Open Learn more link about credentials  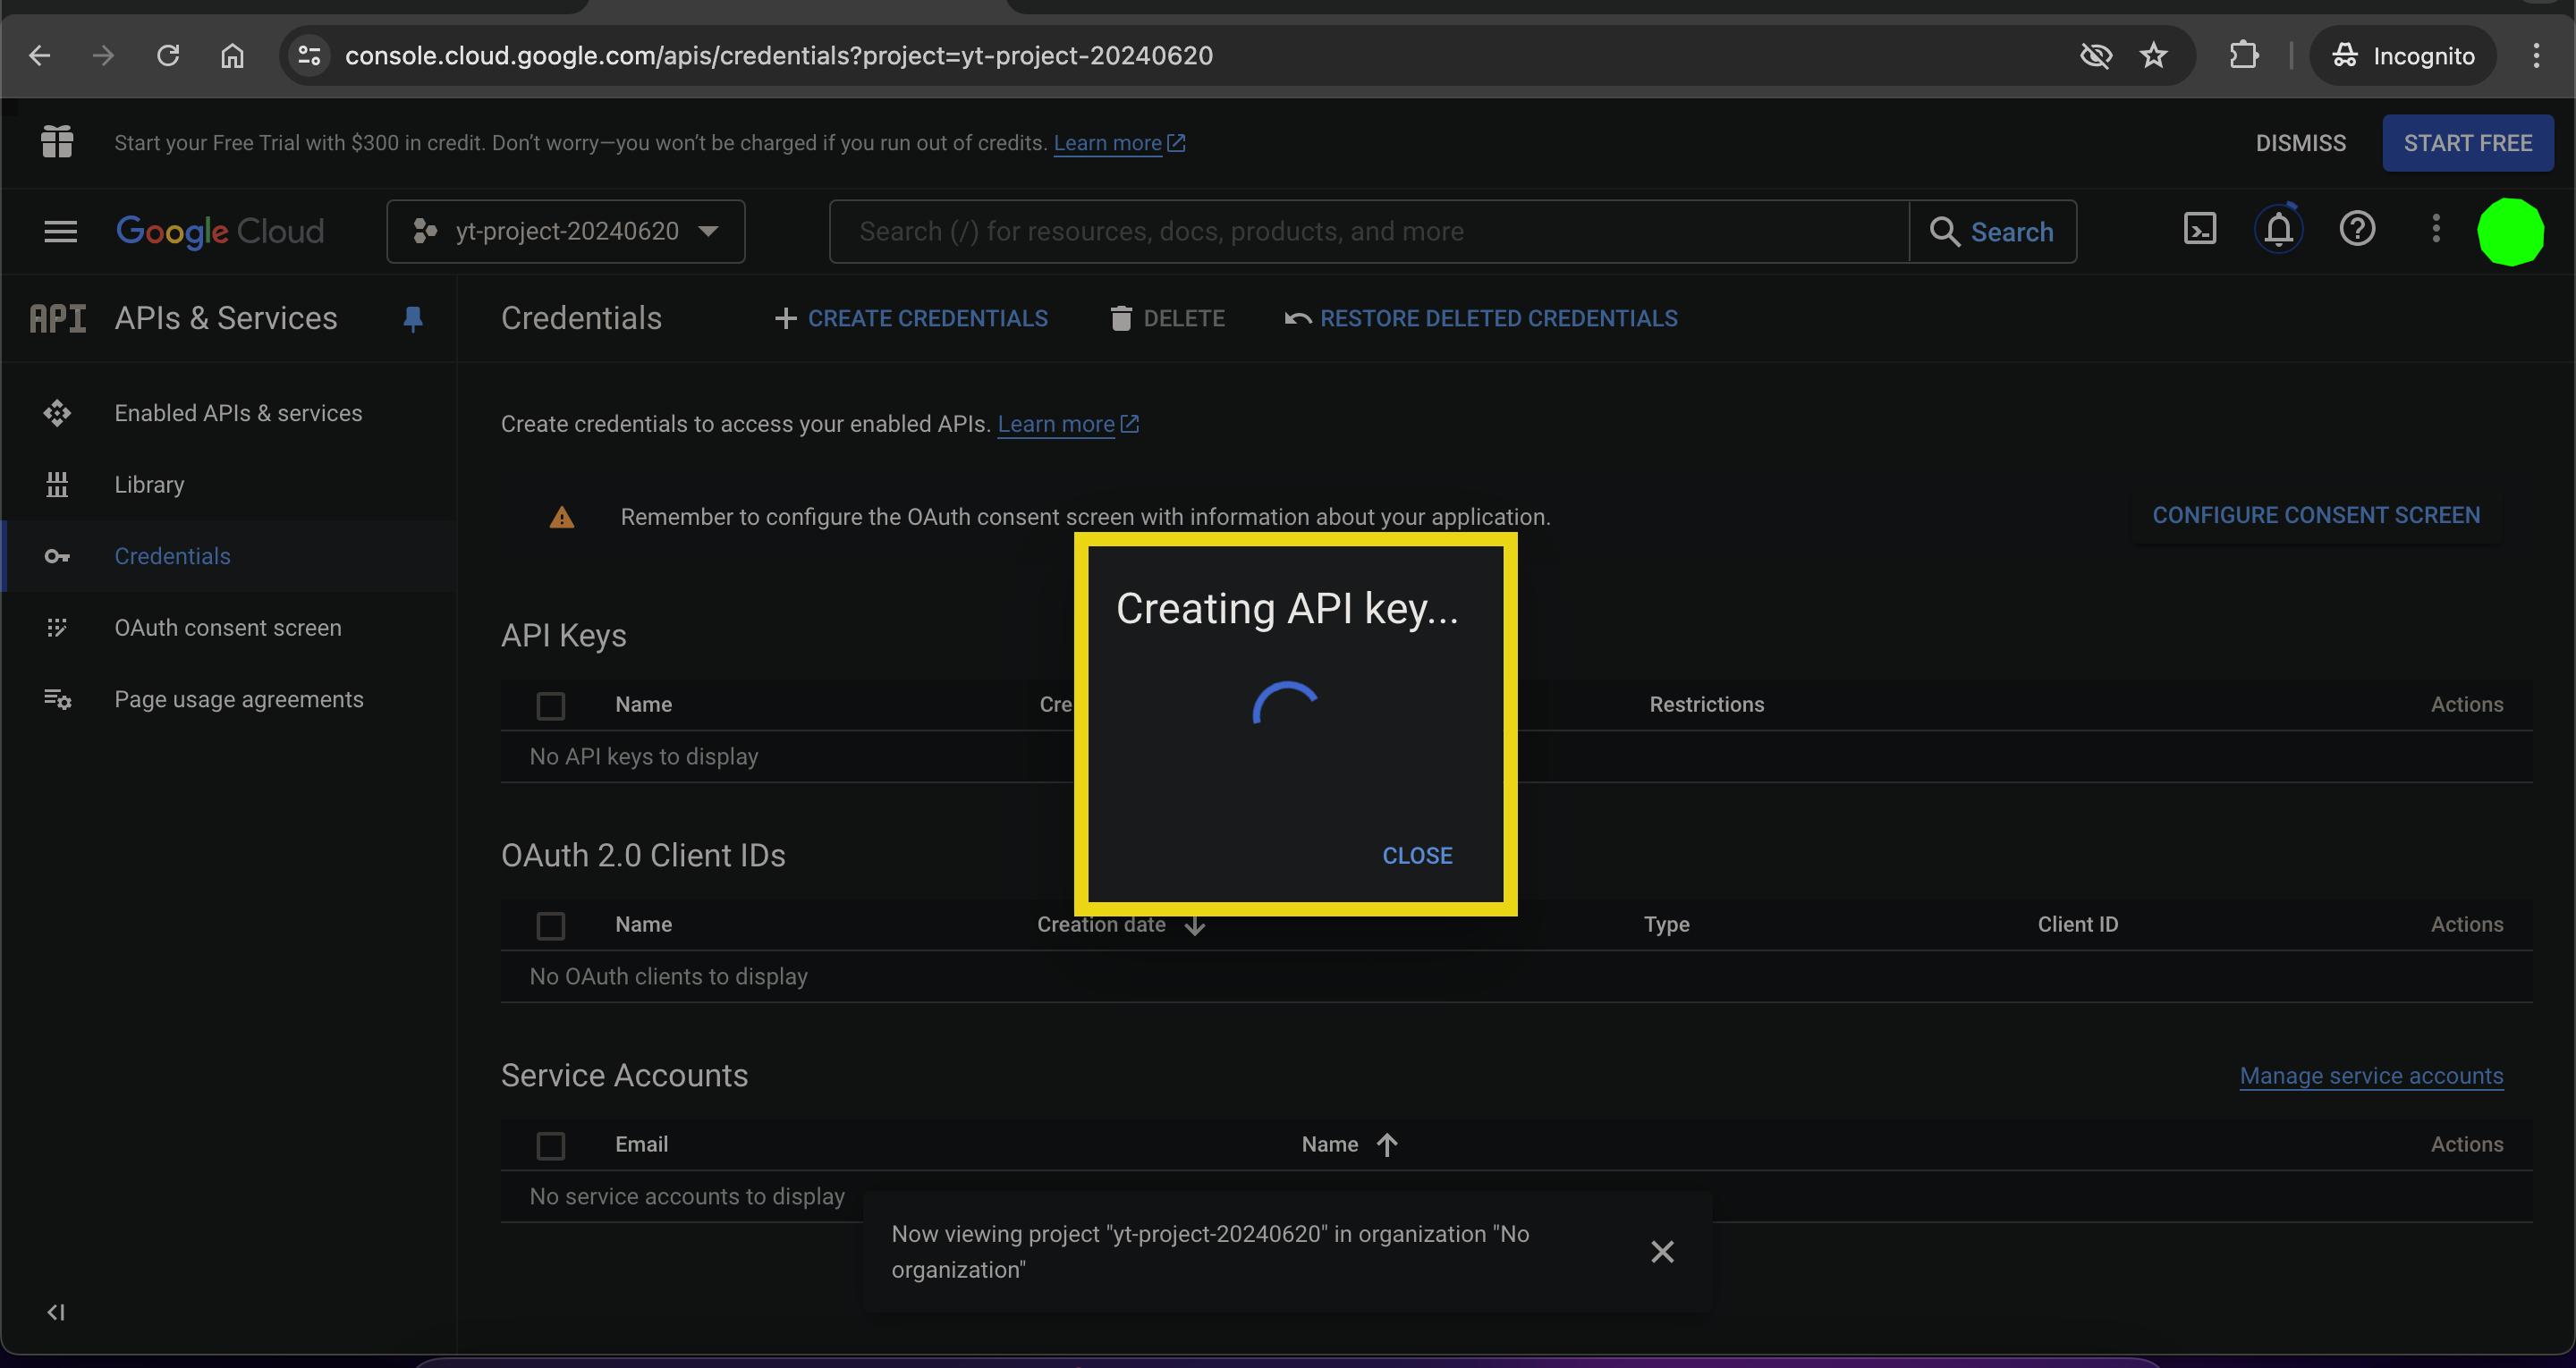coord(1067,424)
